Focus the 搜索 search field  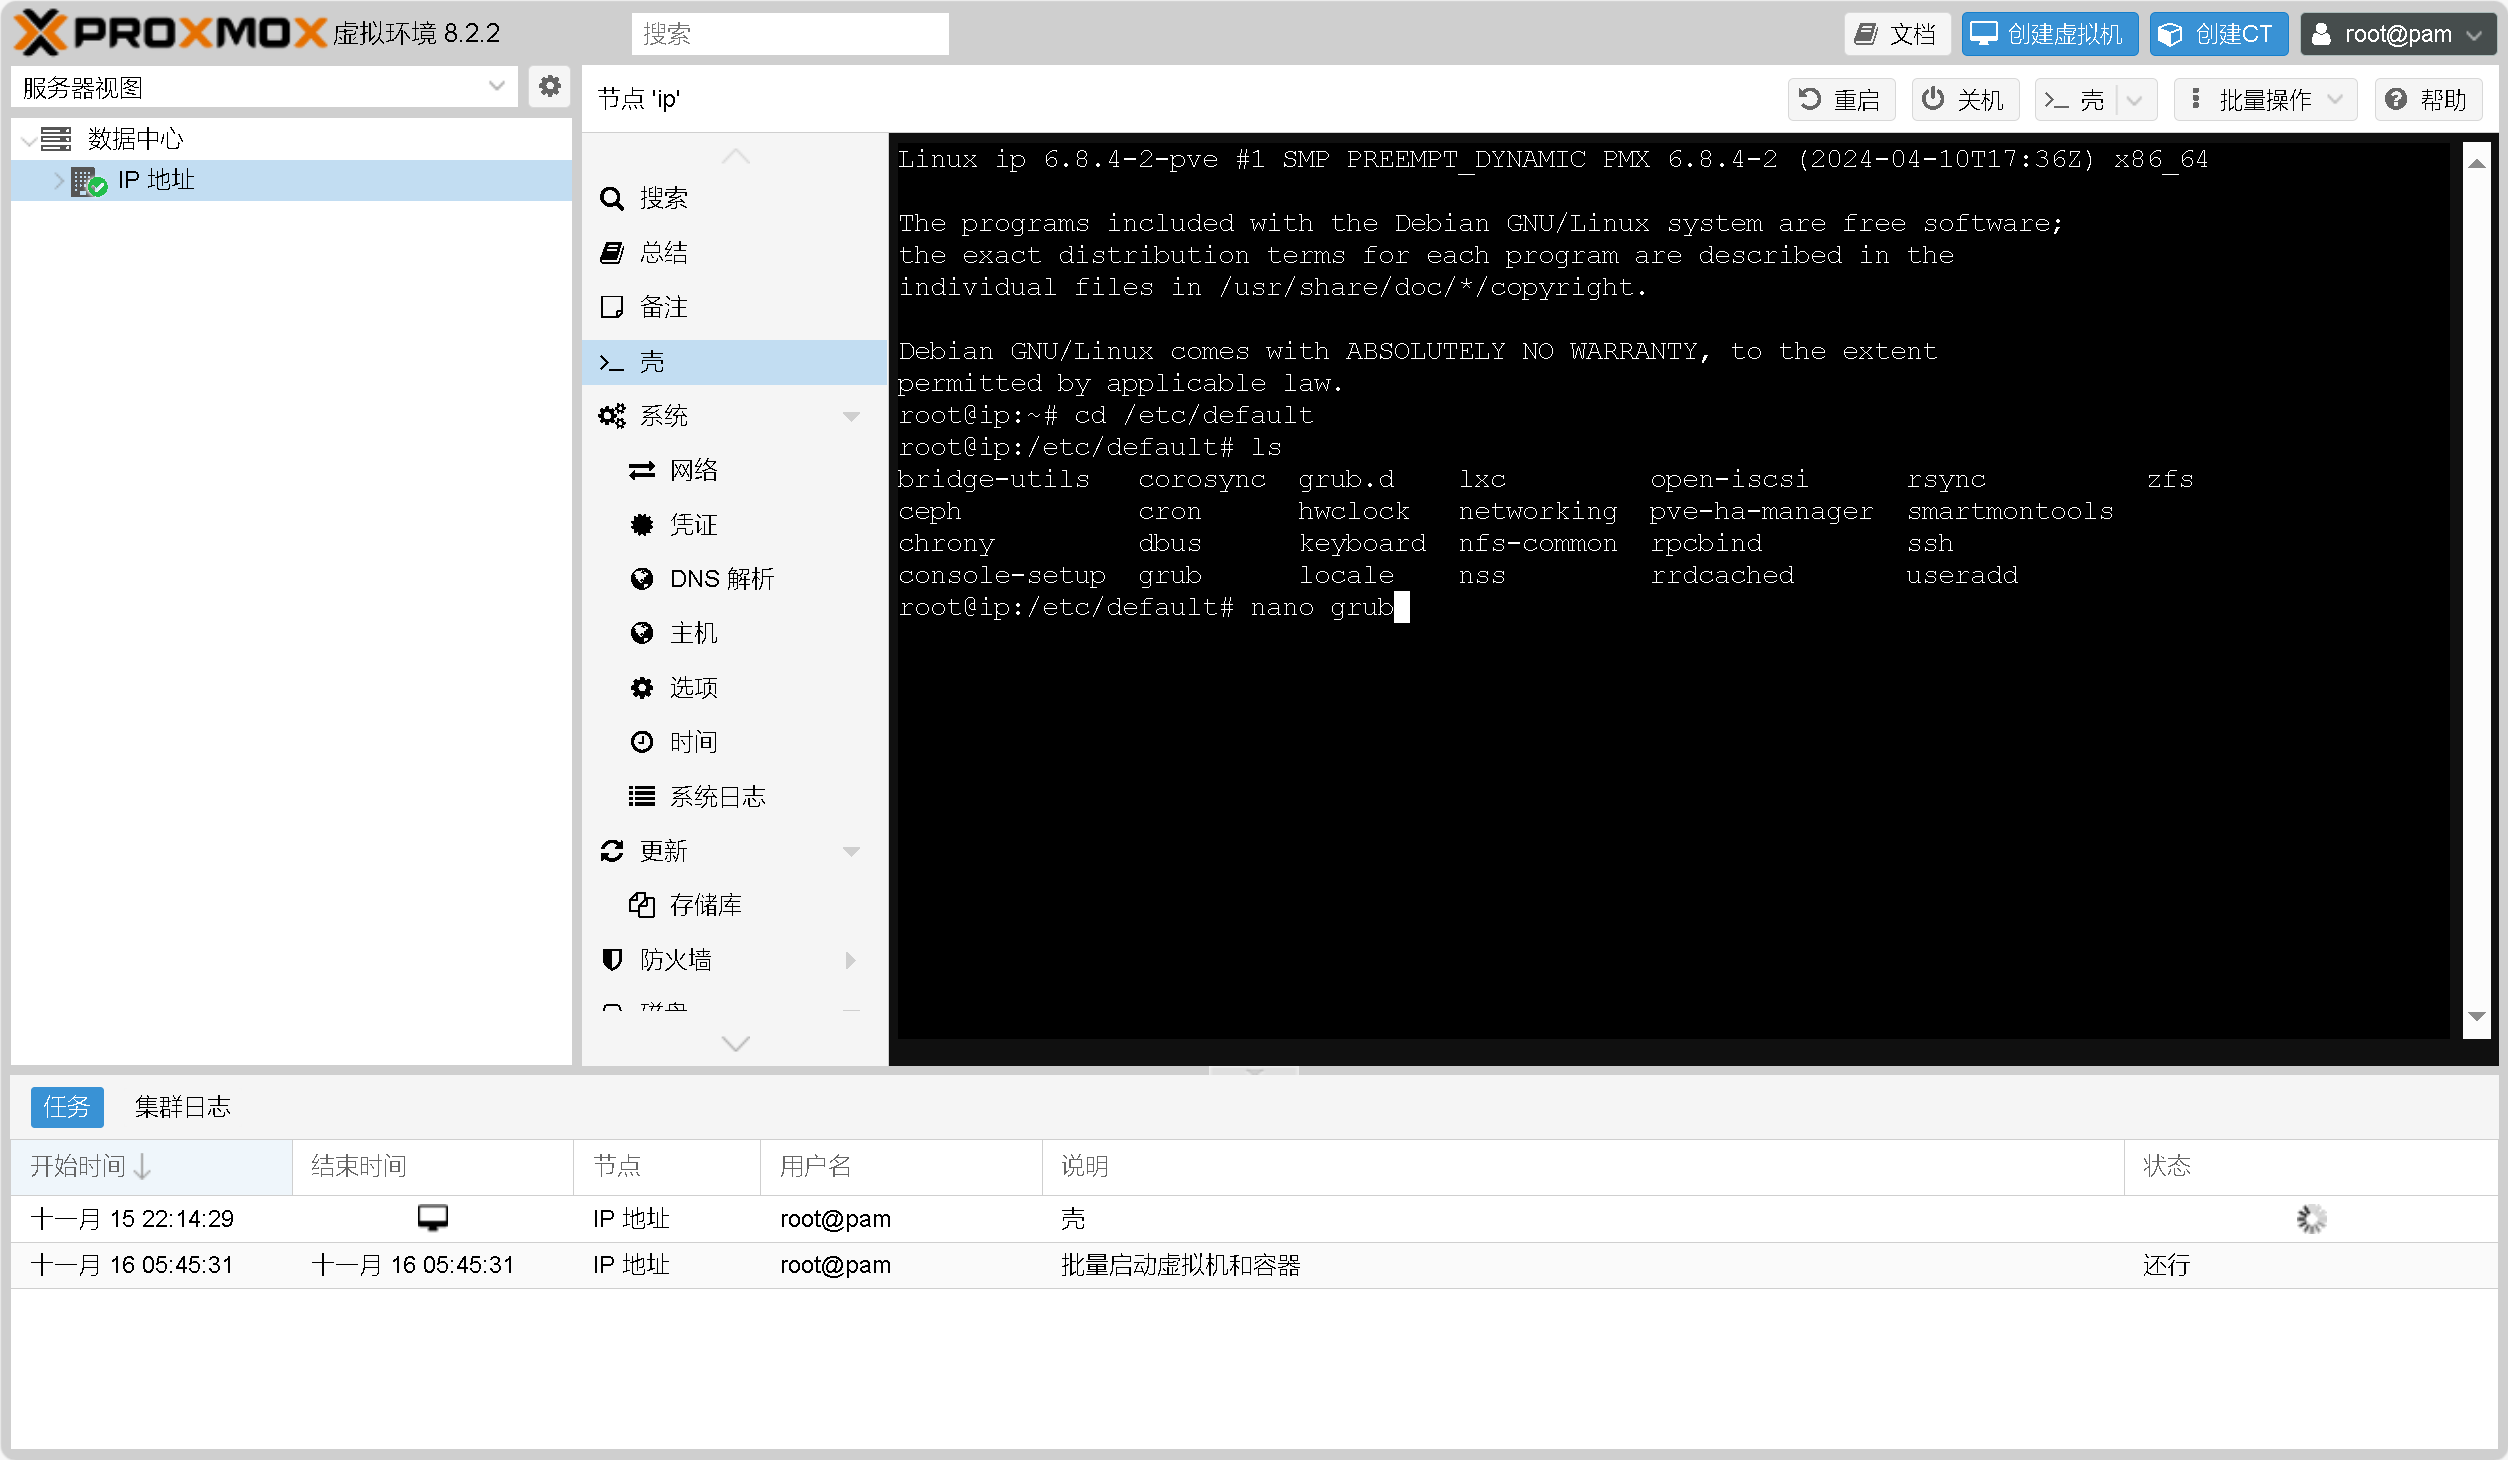(x=790, y=34)
